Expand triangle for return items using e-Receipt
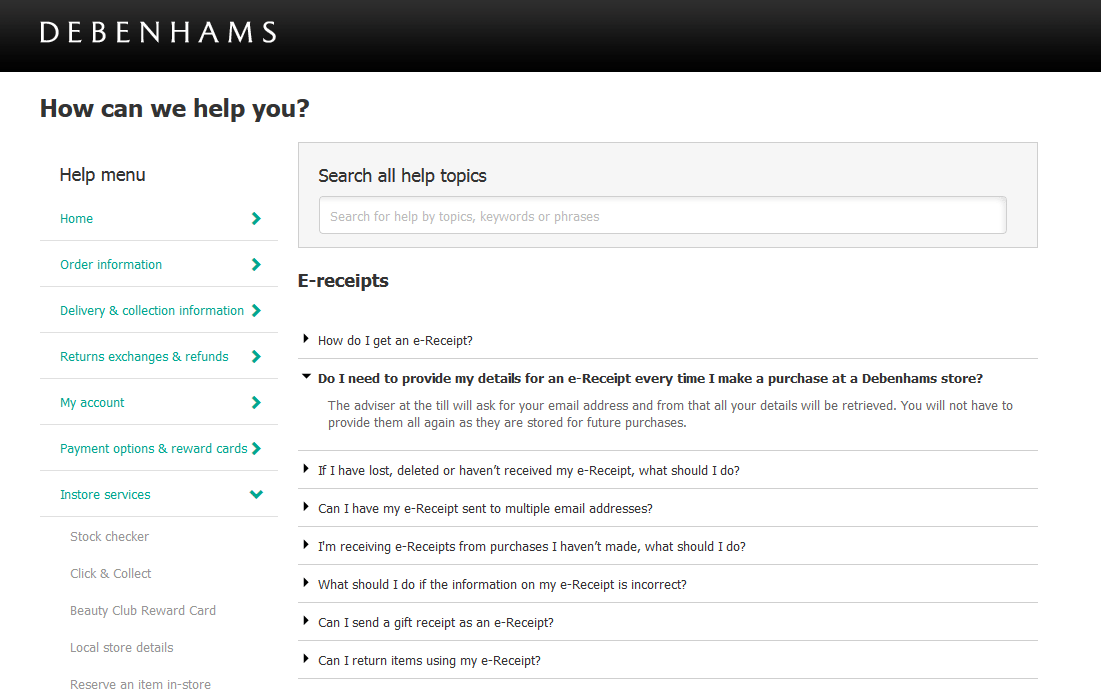This screenshot has height=697, width=1101. [x=305, y=658]
